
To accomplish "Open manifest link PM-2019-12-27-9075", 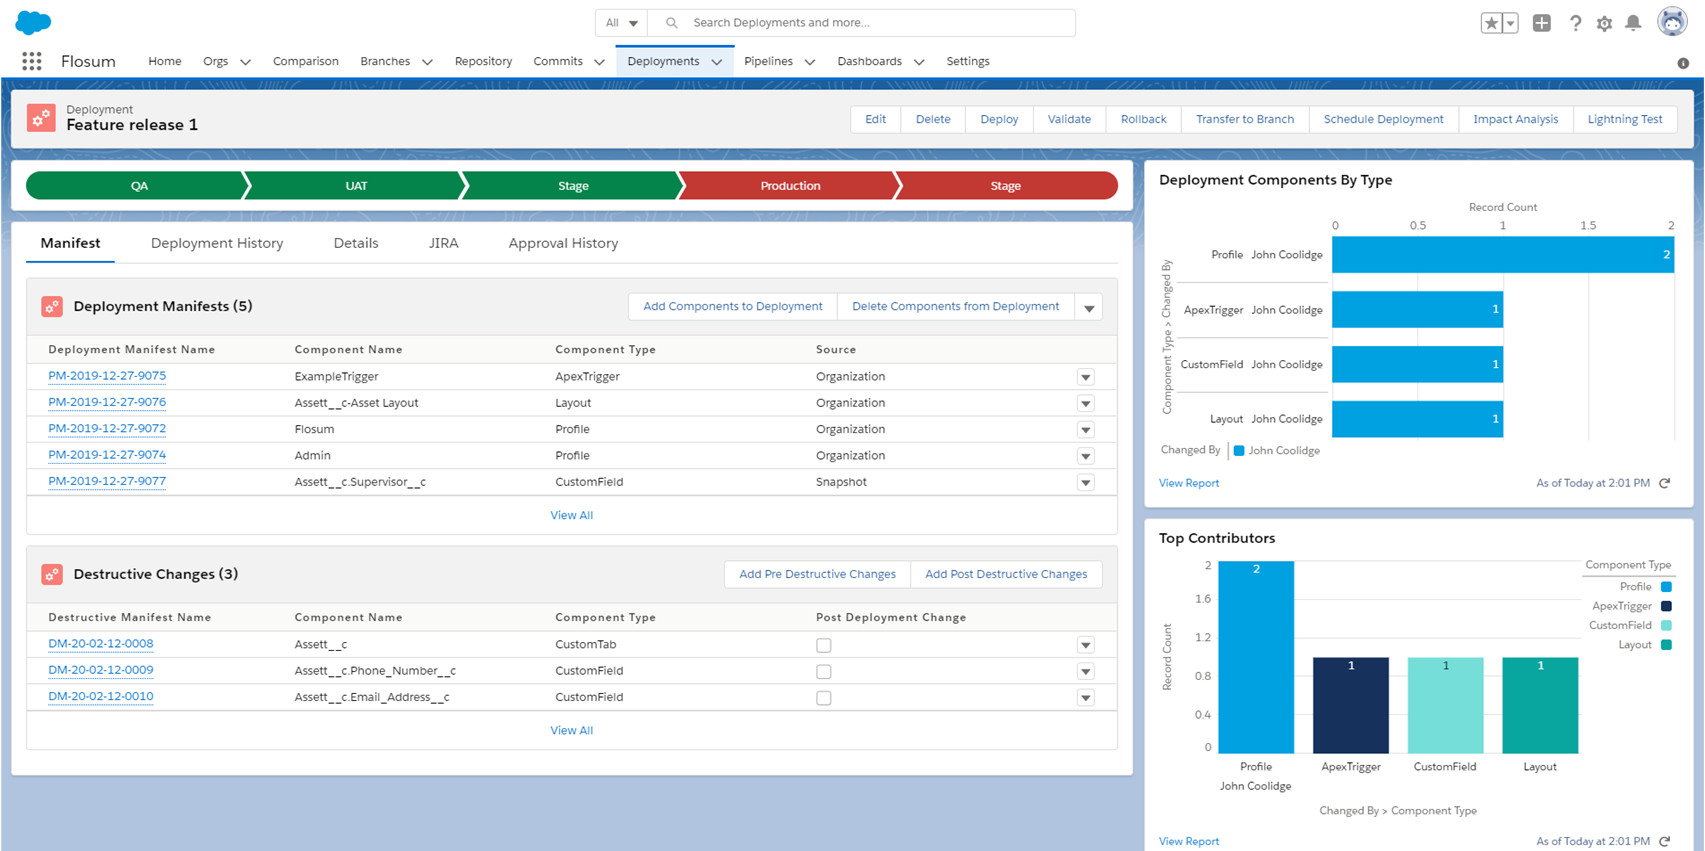I will 107,376.
